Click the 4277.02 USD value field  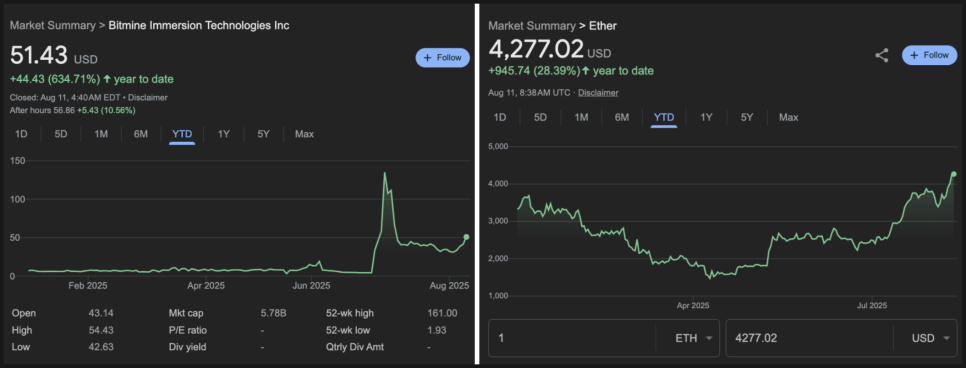tap(810, 338)
